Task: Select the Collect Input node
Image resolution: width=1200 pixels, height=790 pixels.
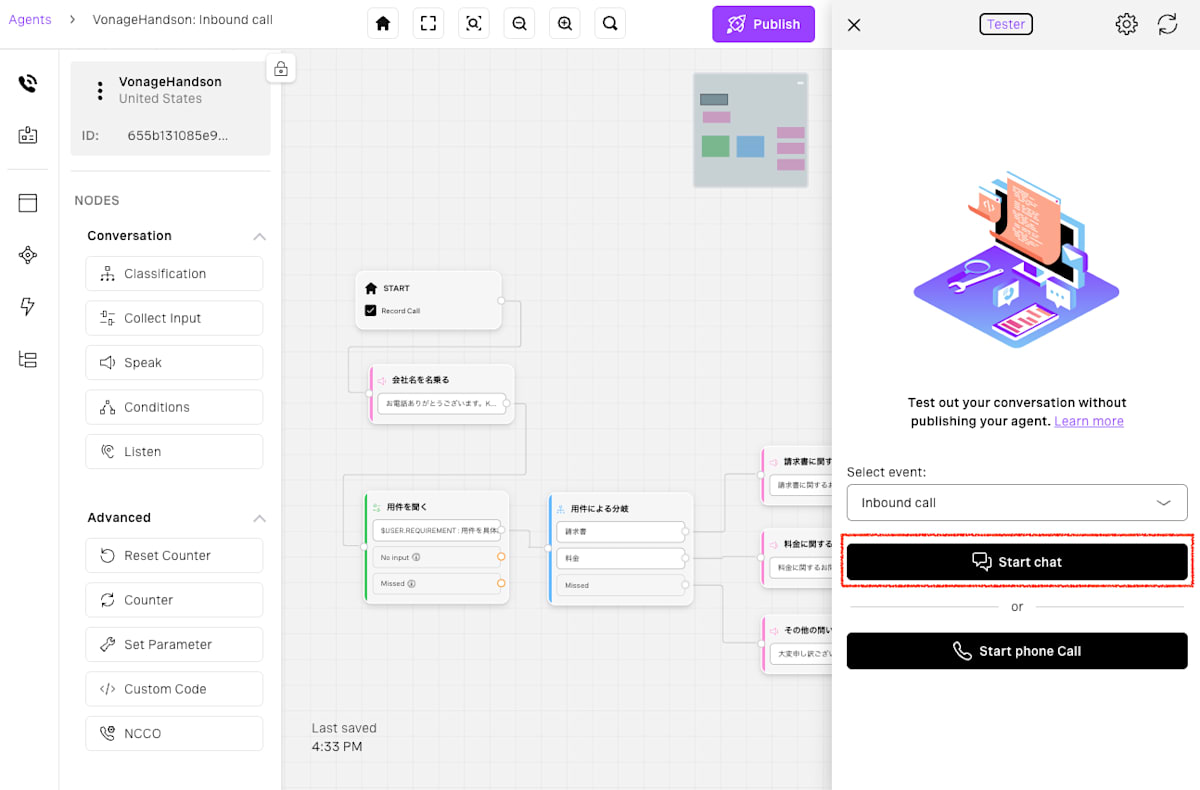Action: [174, 318]
